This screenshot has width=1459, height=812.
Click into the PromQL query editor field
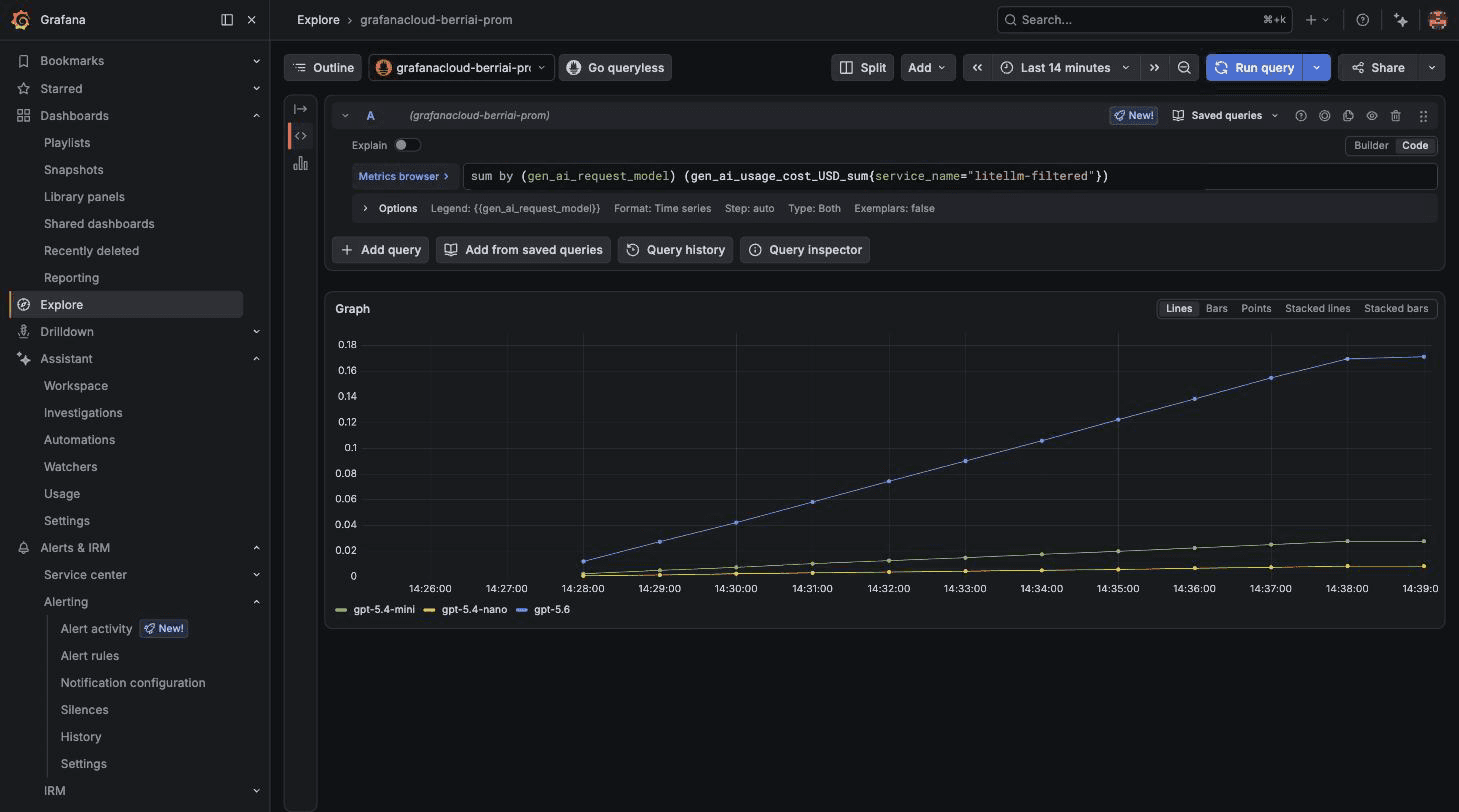tap(950, 177)
